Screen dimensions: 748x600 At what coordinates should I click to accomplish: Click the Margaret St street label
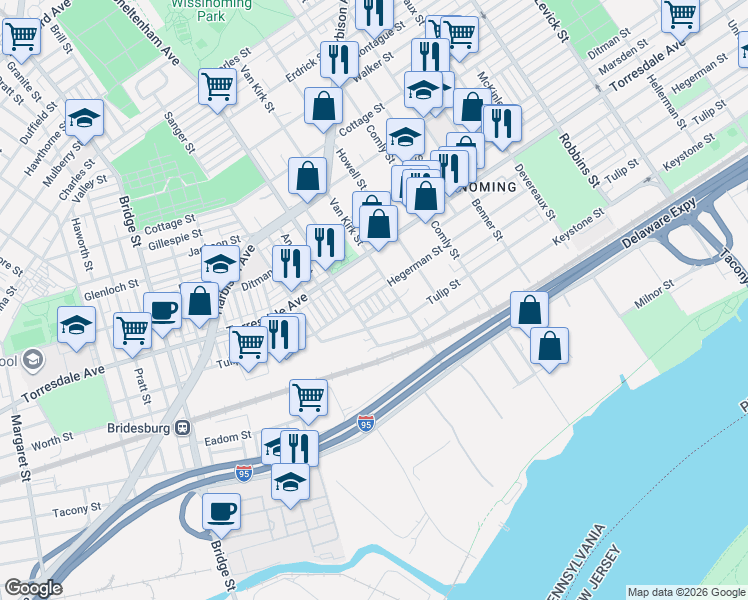pos(21,448)
